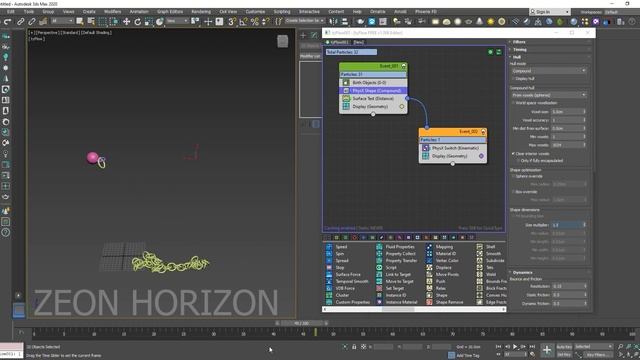Choose the Fluid Properties operator
The image size is (640, 360).
coord(396,247)
